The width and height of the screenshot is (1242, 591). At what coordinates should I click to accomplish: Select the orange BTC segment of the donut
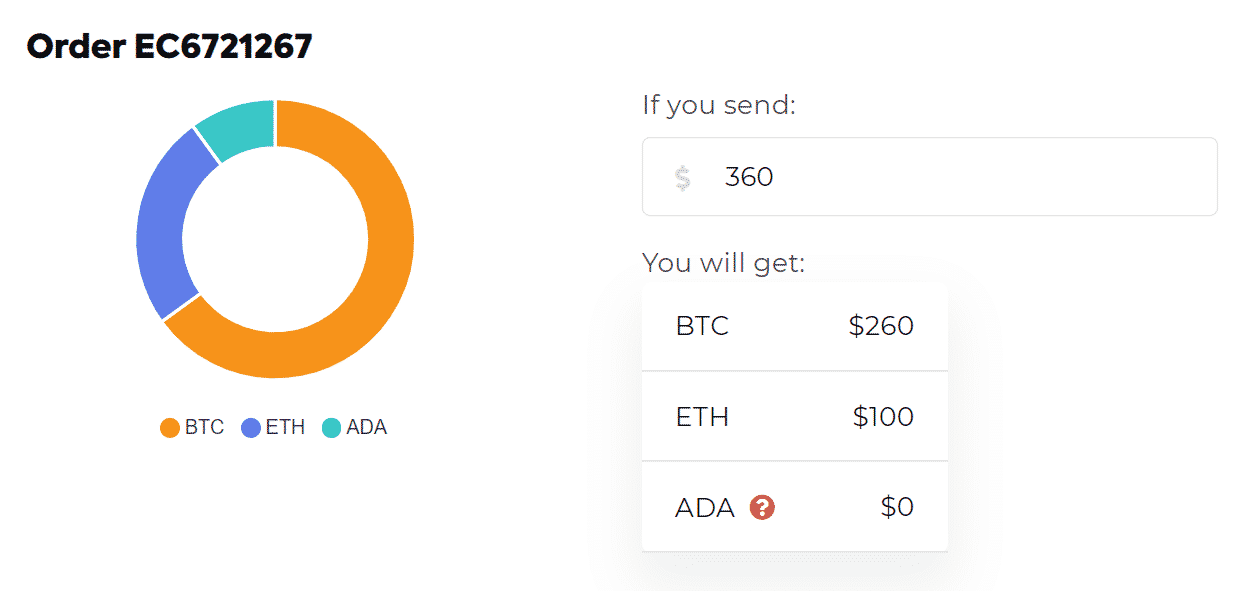pos(385,260)
